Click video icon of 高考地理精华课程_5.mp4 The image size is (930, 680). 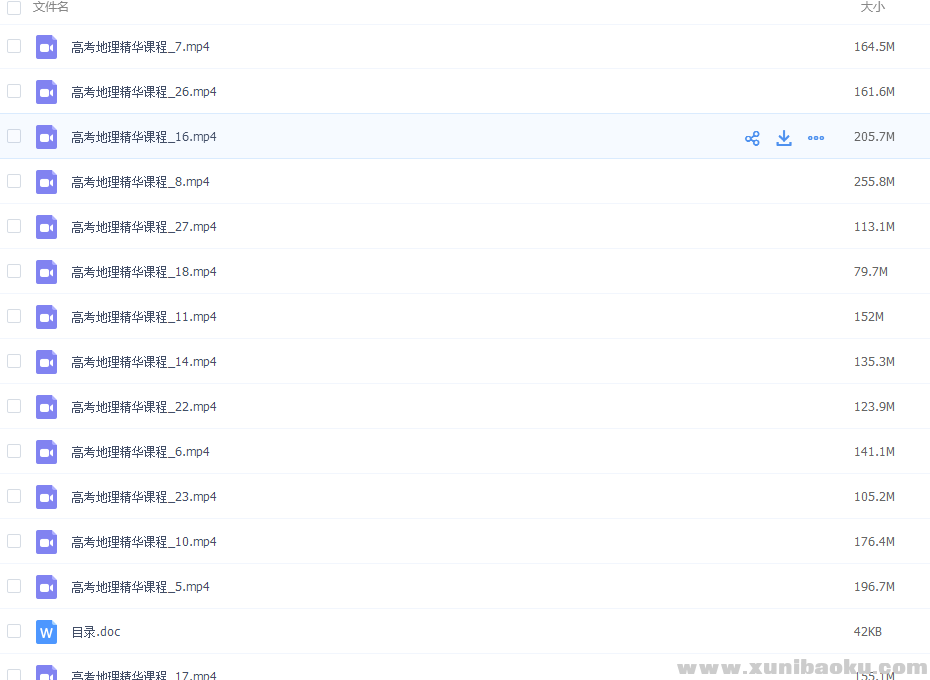47,587
